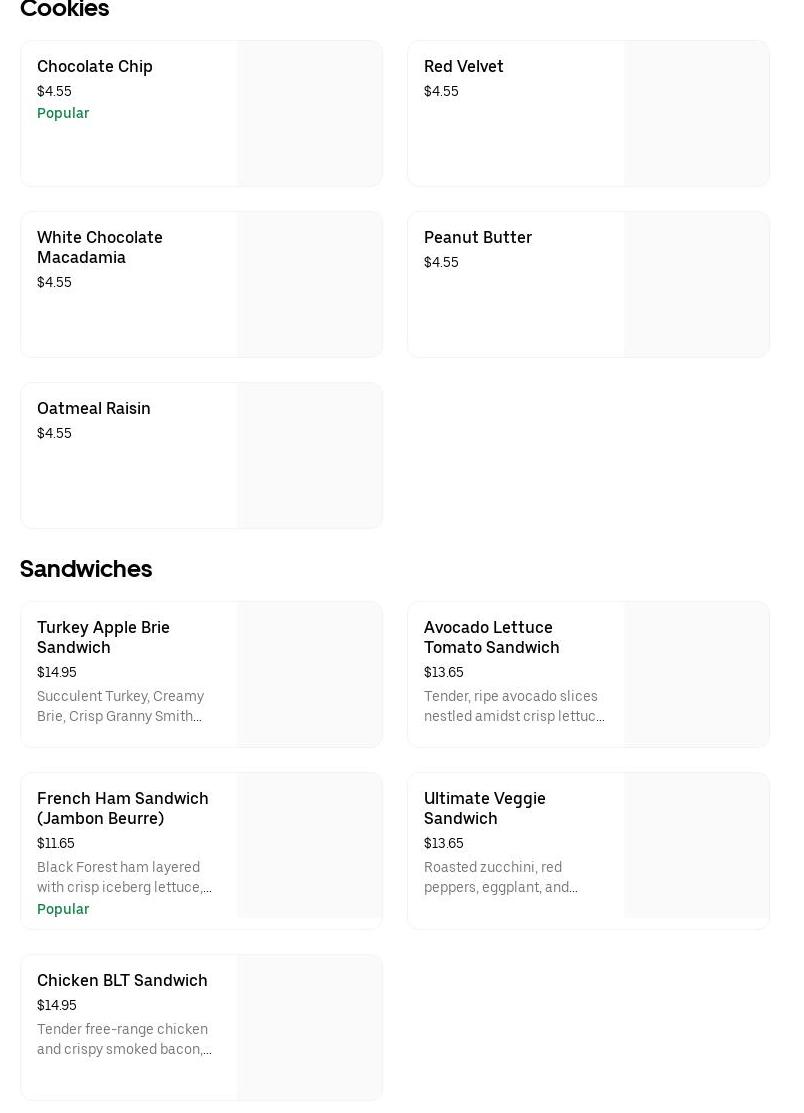Select Avocado Lettuce Tomato Sandwich title
This screenshot has height=1113, width=804.
(491, 637)
